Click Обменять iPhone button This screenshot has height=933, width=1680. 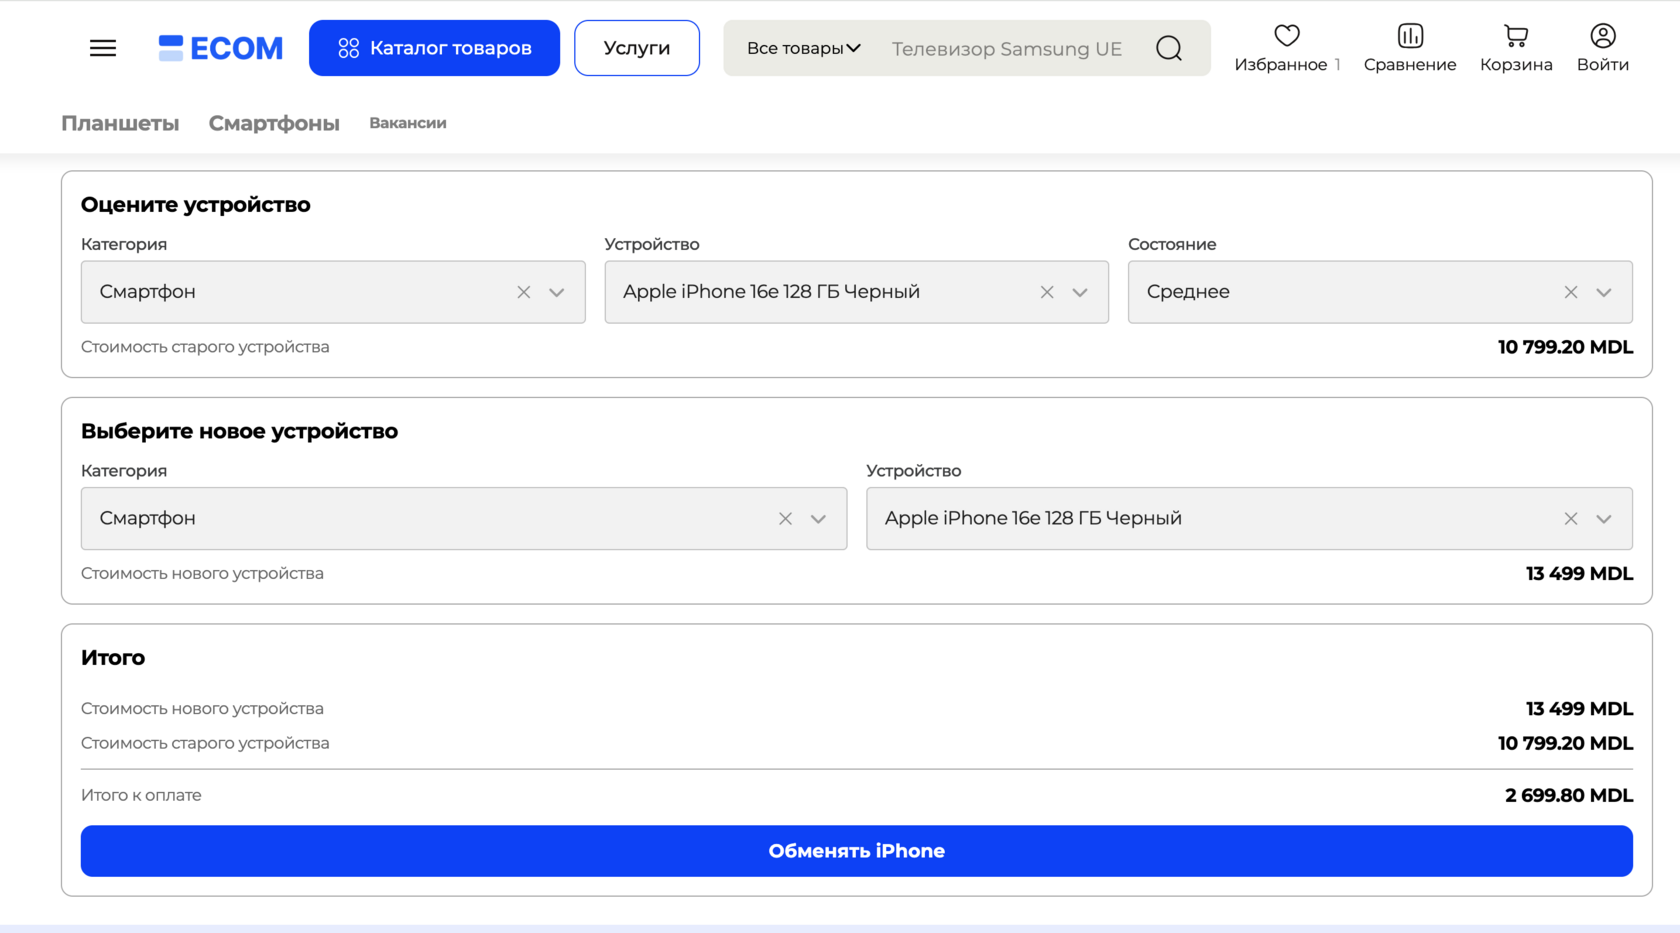point(857,851)
